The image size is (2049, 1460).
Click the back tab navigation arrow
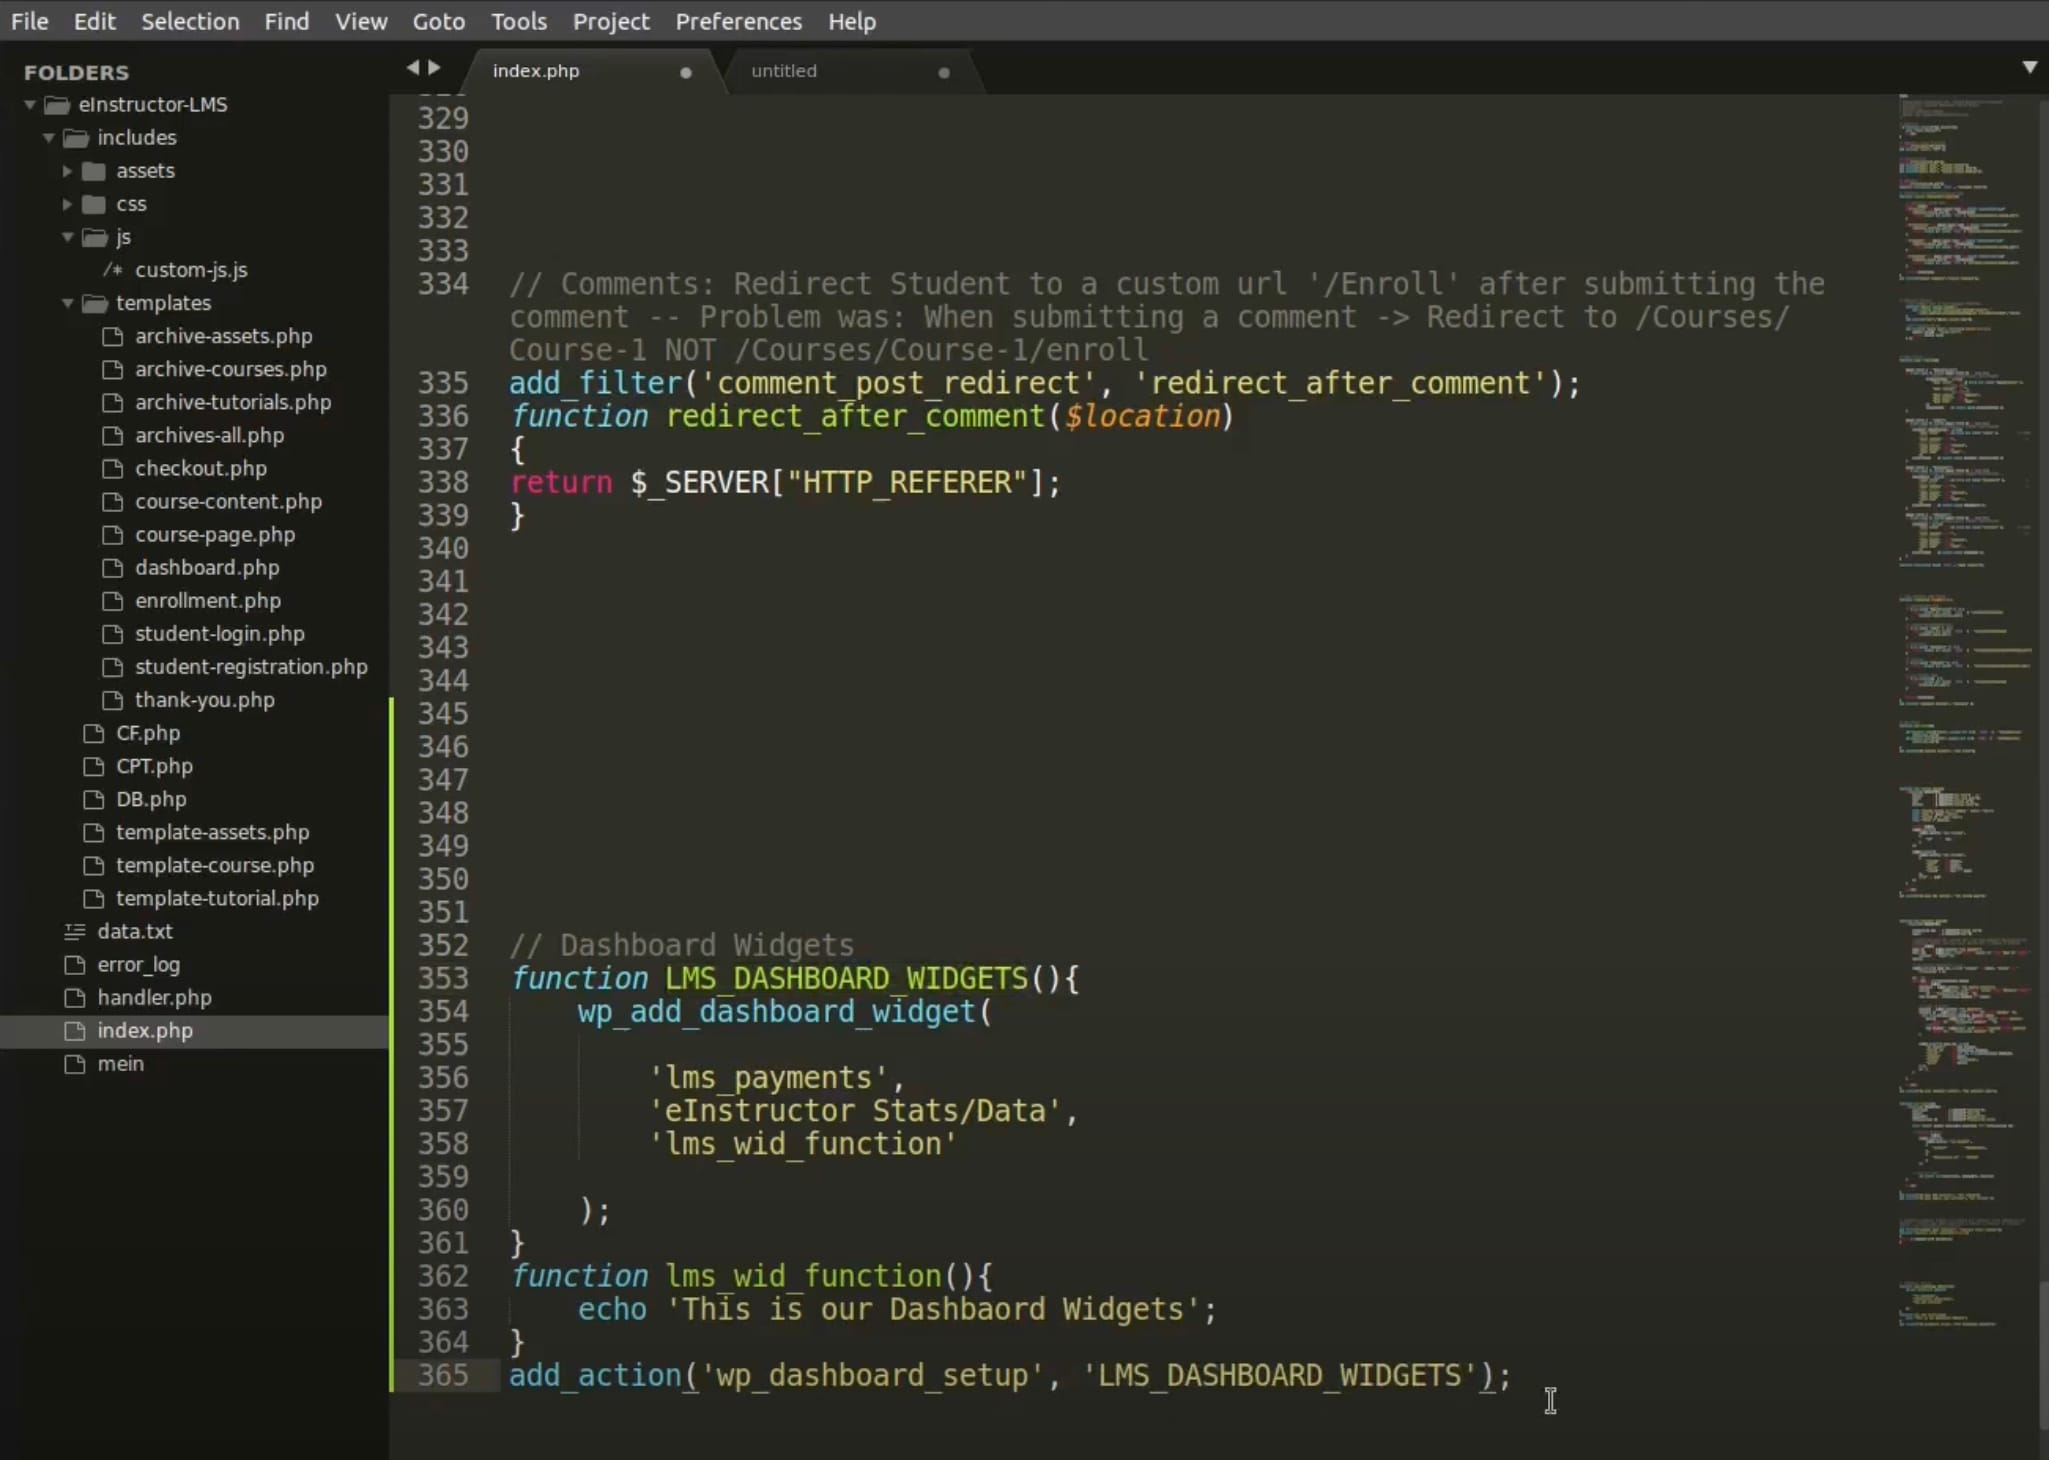pyautogui.click(x=412, y=67)
